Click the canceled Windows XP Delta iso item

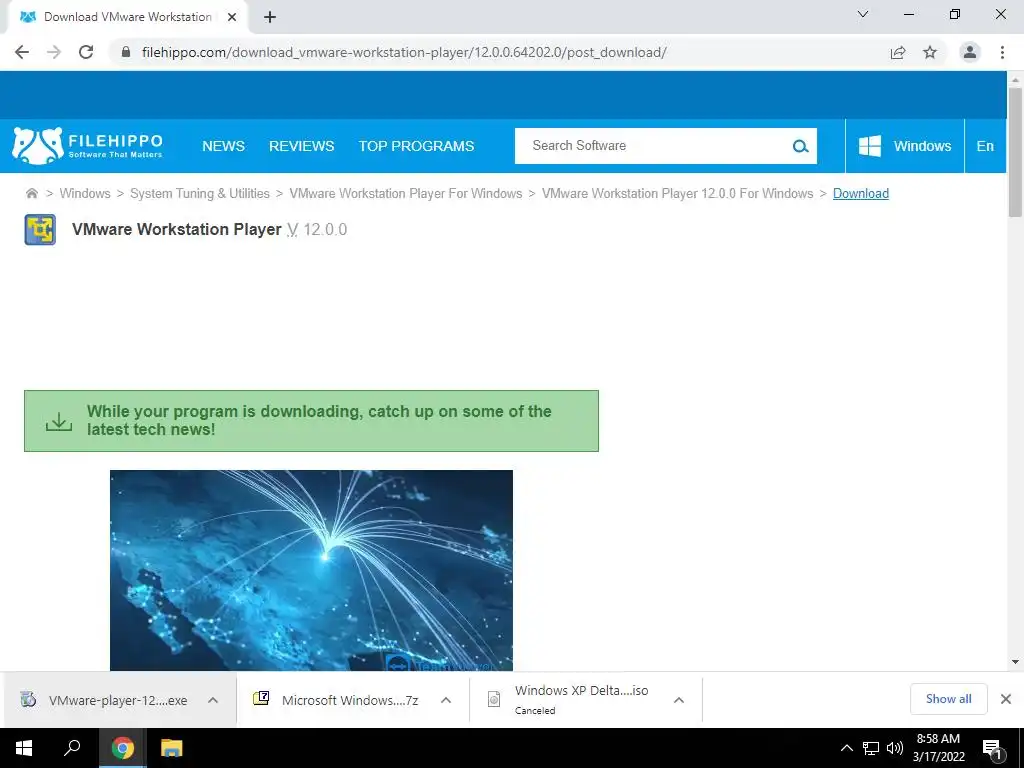[x=568, y=700]
